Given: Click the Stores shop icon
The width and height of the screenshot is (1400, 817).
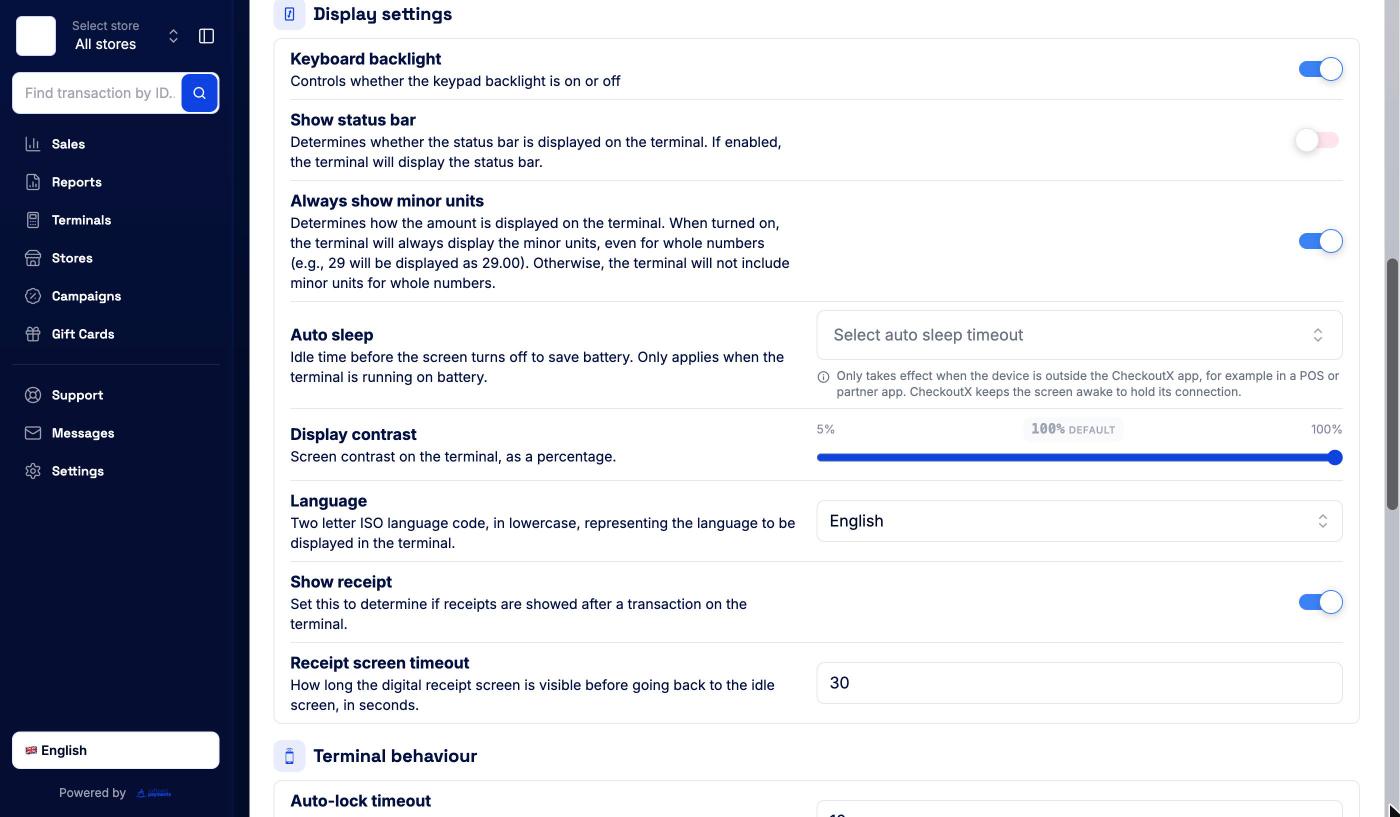Looking at the screenshot, I should pyautogui.click(x=33, y=258).
